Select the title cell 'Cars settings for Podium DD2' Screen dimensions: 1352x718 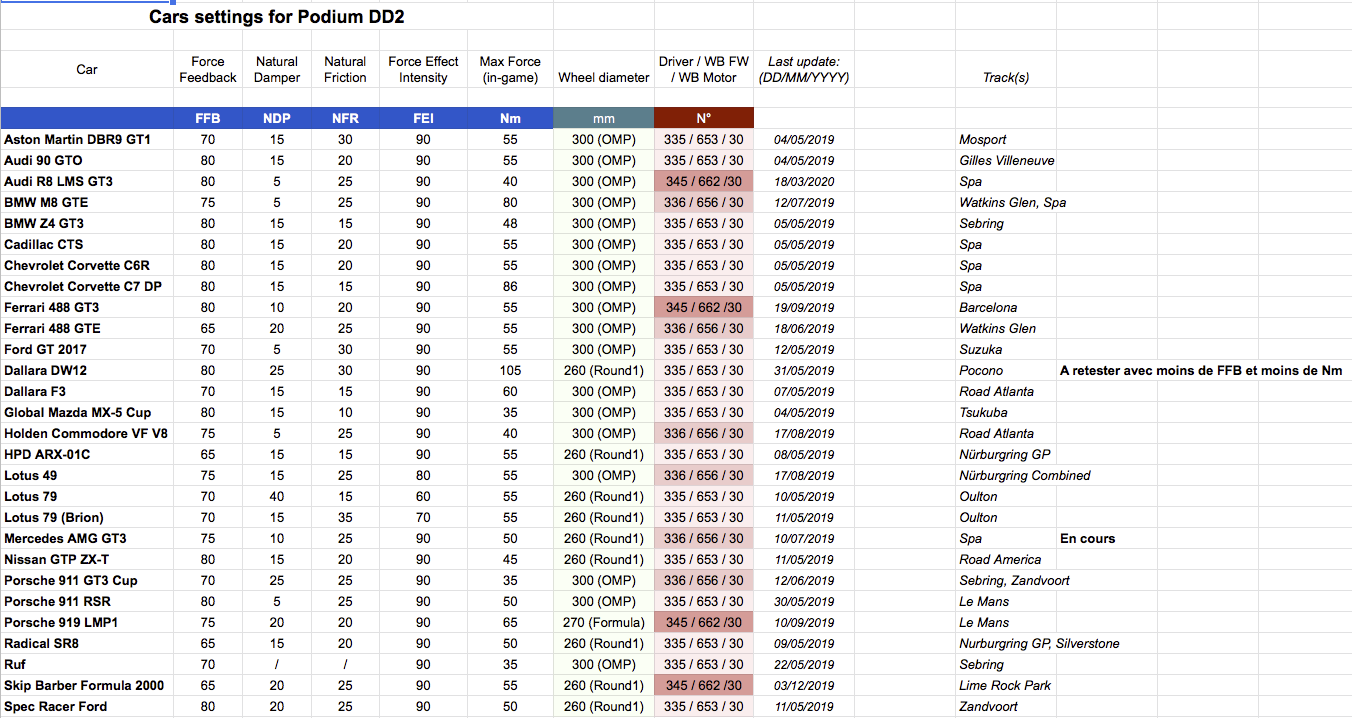tap(277, 17)
